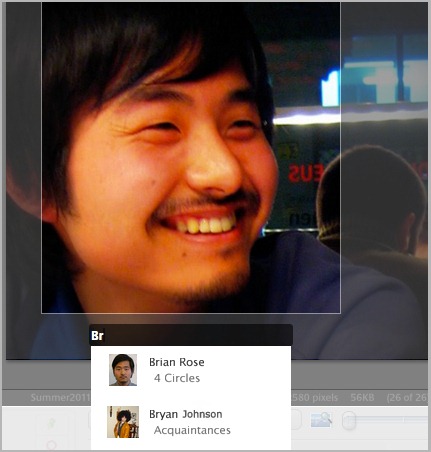
Task: Choose Brian Rose from tag suggestions
Action: click(191, 370)
